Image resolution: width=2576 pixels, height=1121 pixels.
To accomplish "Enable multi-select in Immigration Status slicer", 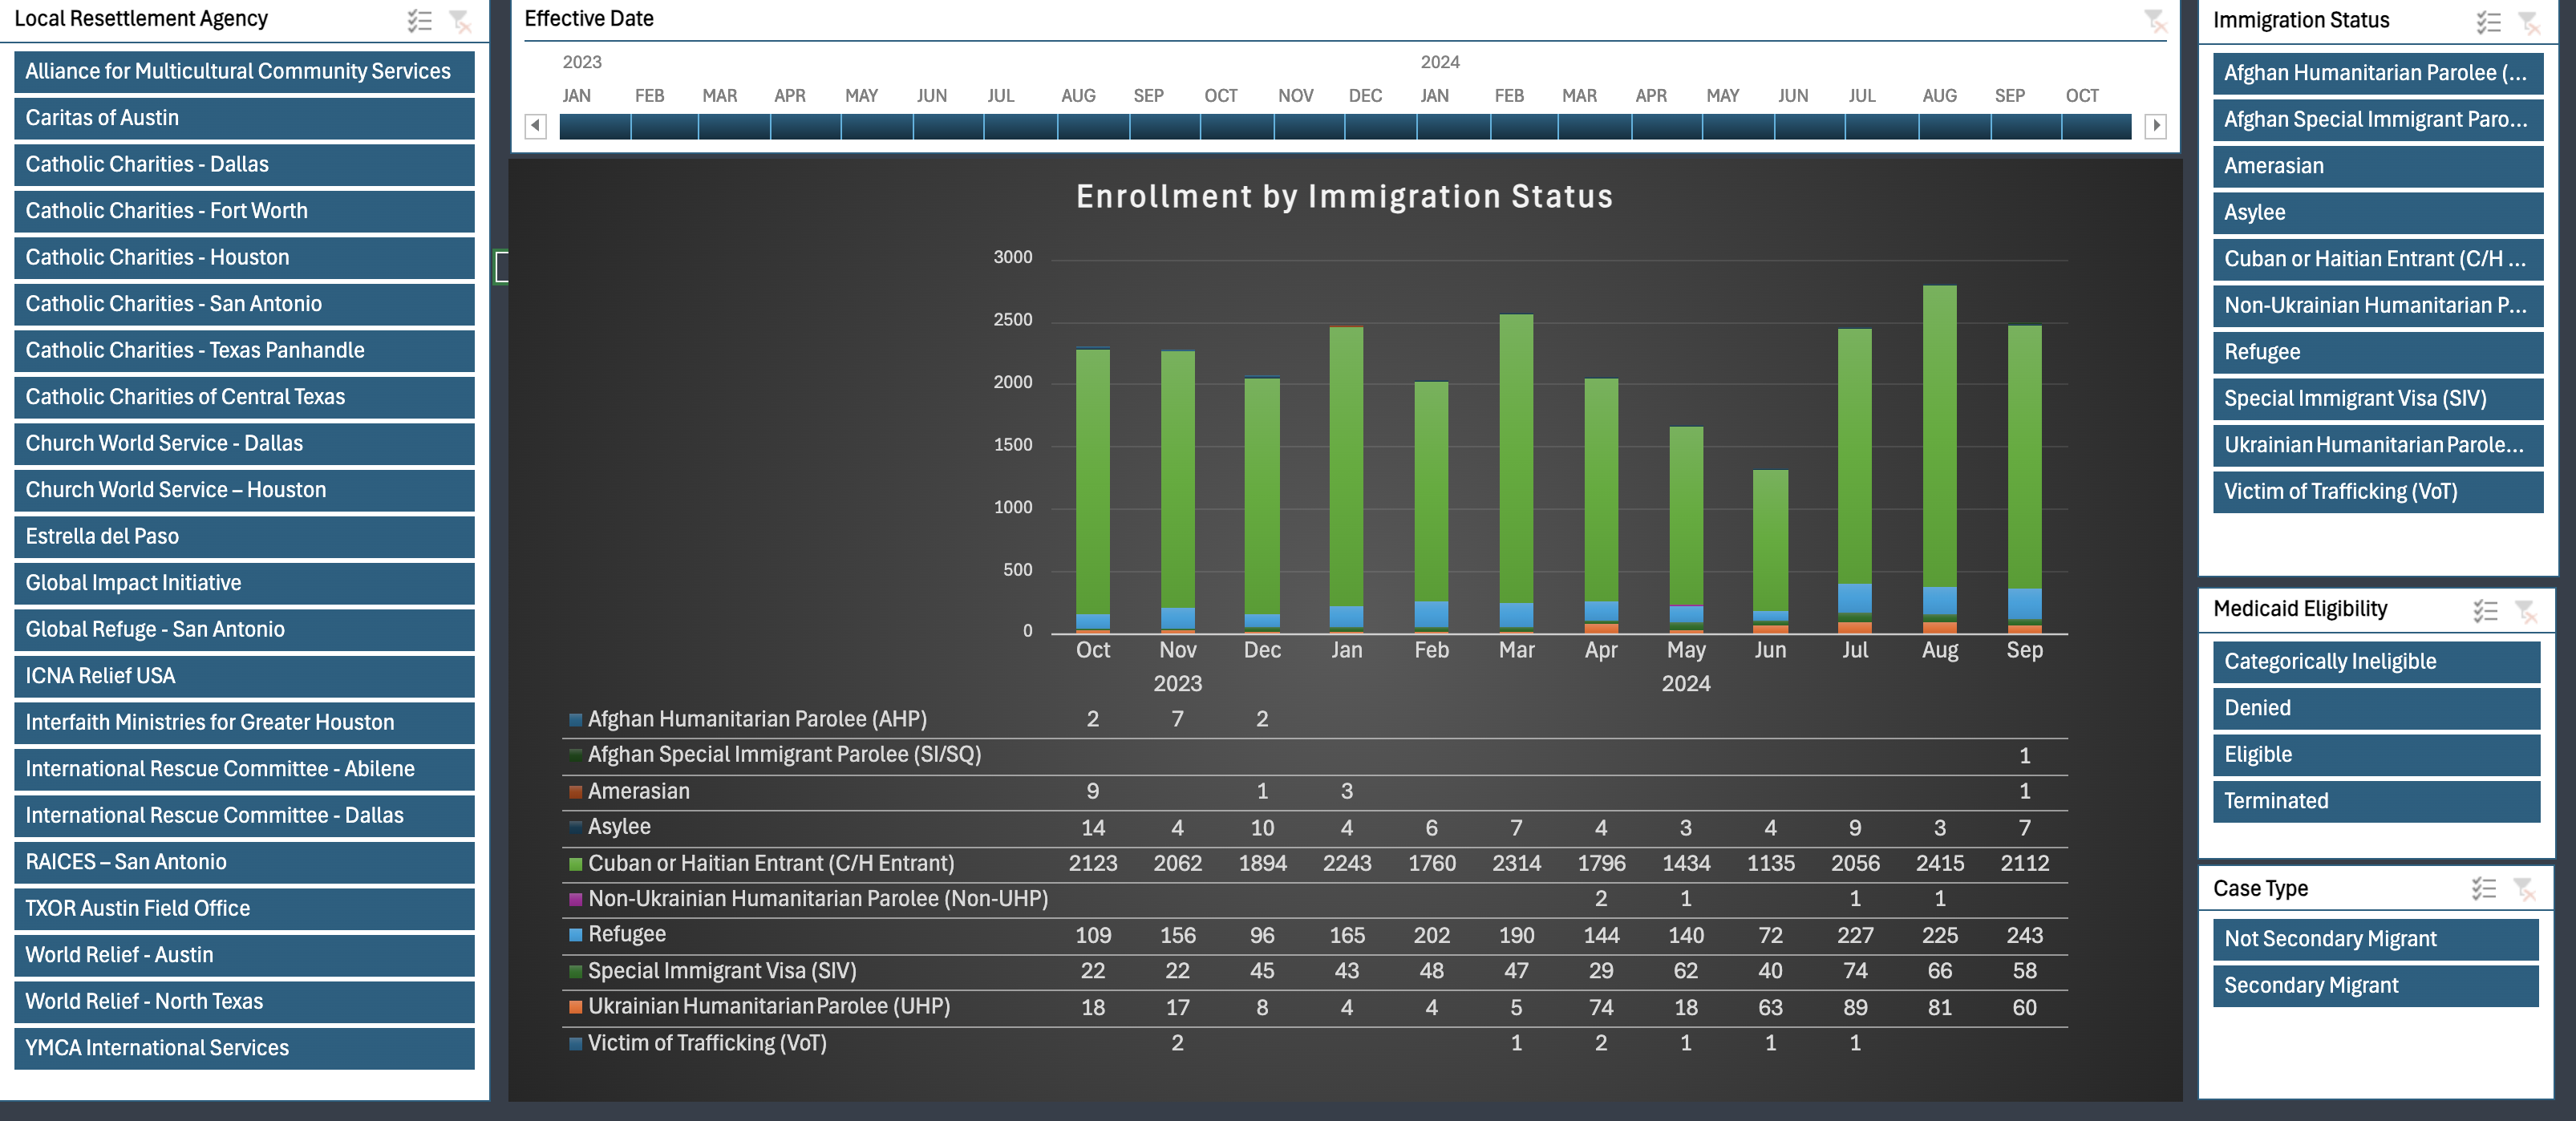I will 2488,21.
